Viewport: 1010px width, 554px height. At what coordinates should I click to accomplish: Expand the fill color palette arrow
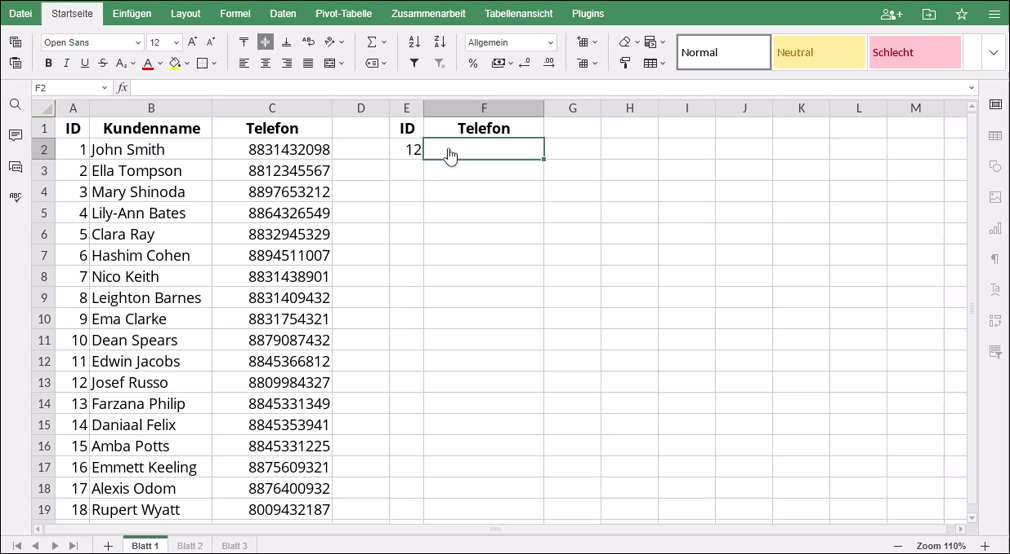pyautogui.click(x=187, y=63)
